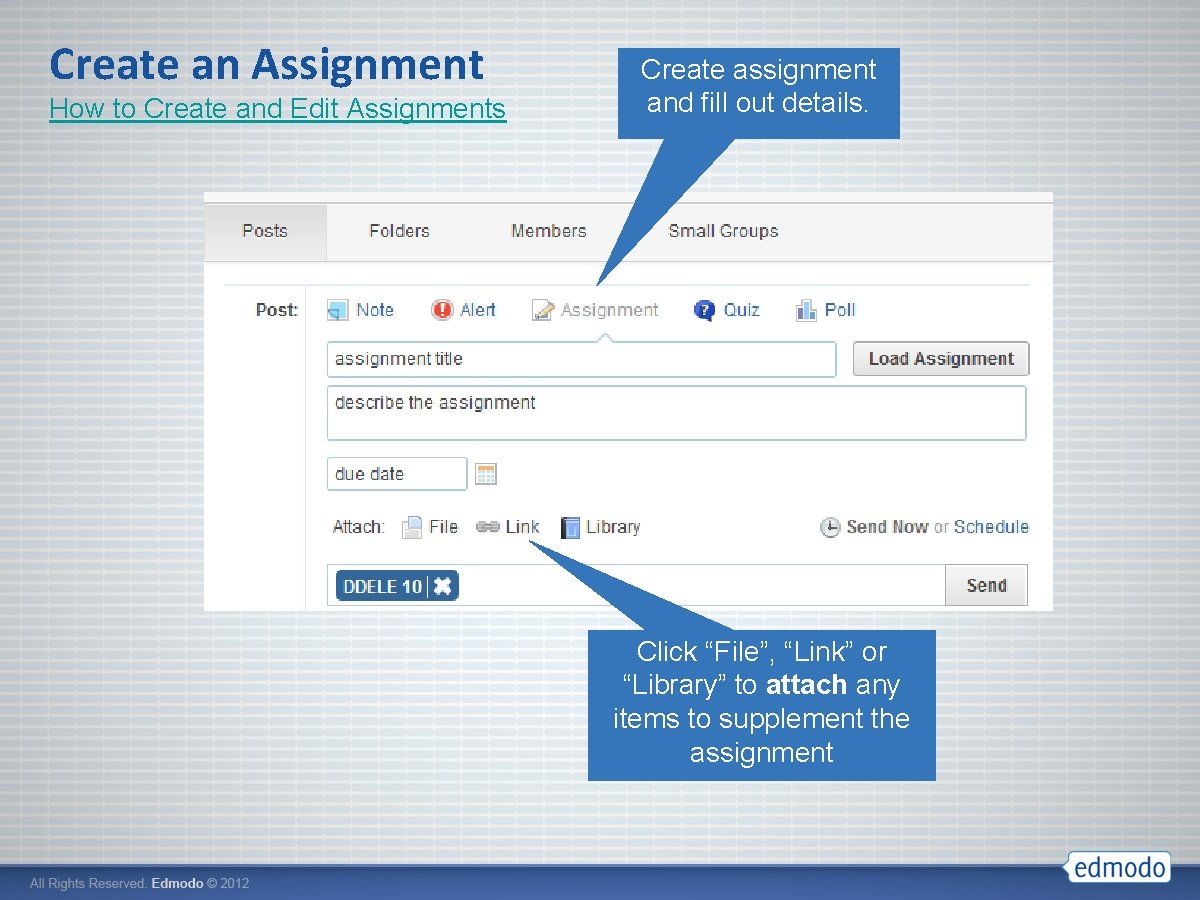Switch to the Small Groups tab
The height and width of the screenshot is (900, 1200).
tap(724, 231)
